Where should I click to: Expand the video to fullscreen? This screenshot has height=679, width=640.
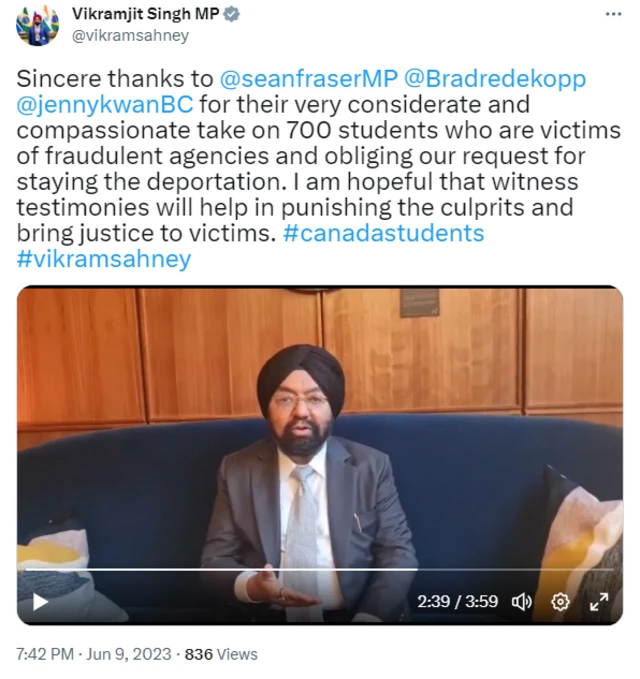pos(599,601)
